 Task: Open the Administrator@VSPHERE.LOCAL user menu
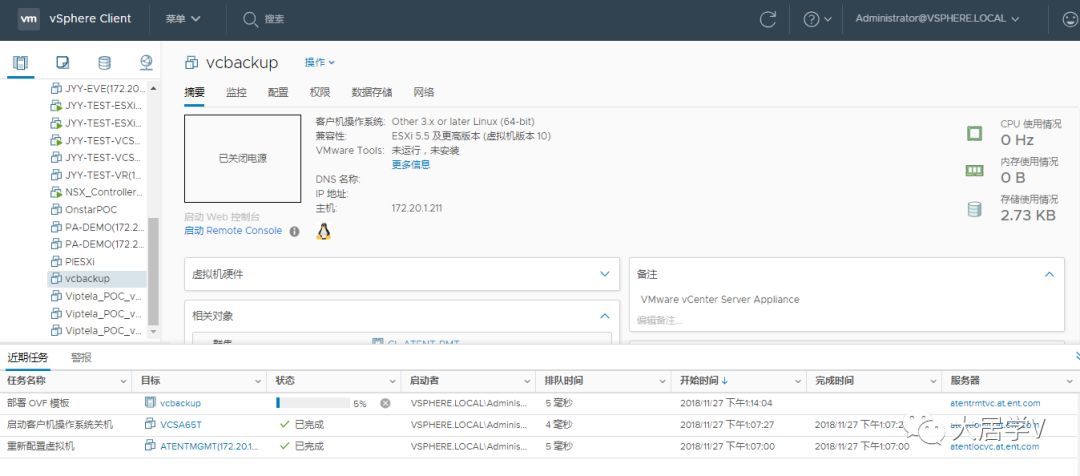tap(937, 19)
